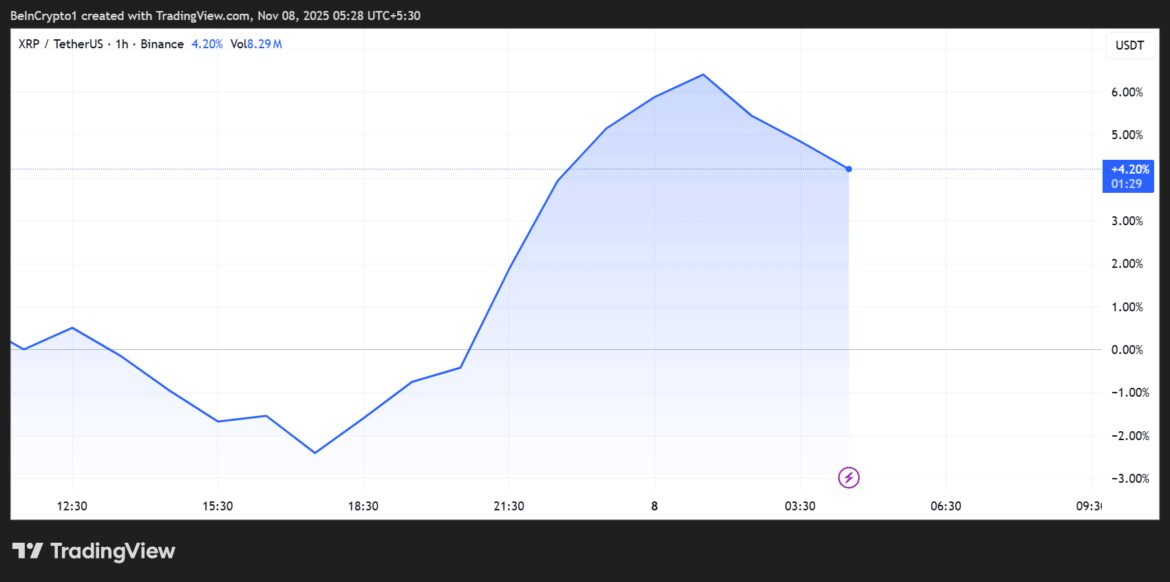Viewport: 1170px width, 582px height.
Task: Click the 4.20% change value in the legend
Action: (x=206, y=44)
